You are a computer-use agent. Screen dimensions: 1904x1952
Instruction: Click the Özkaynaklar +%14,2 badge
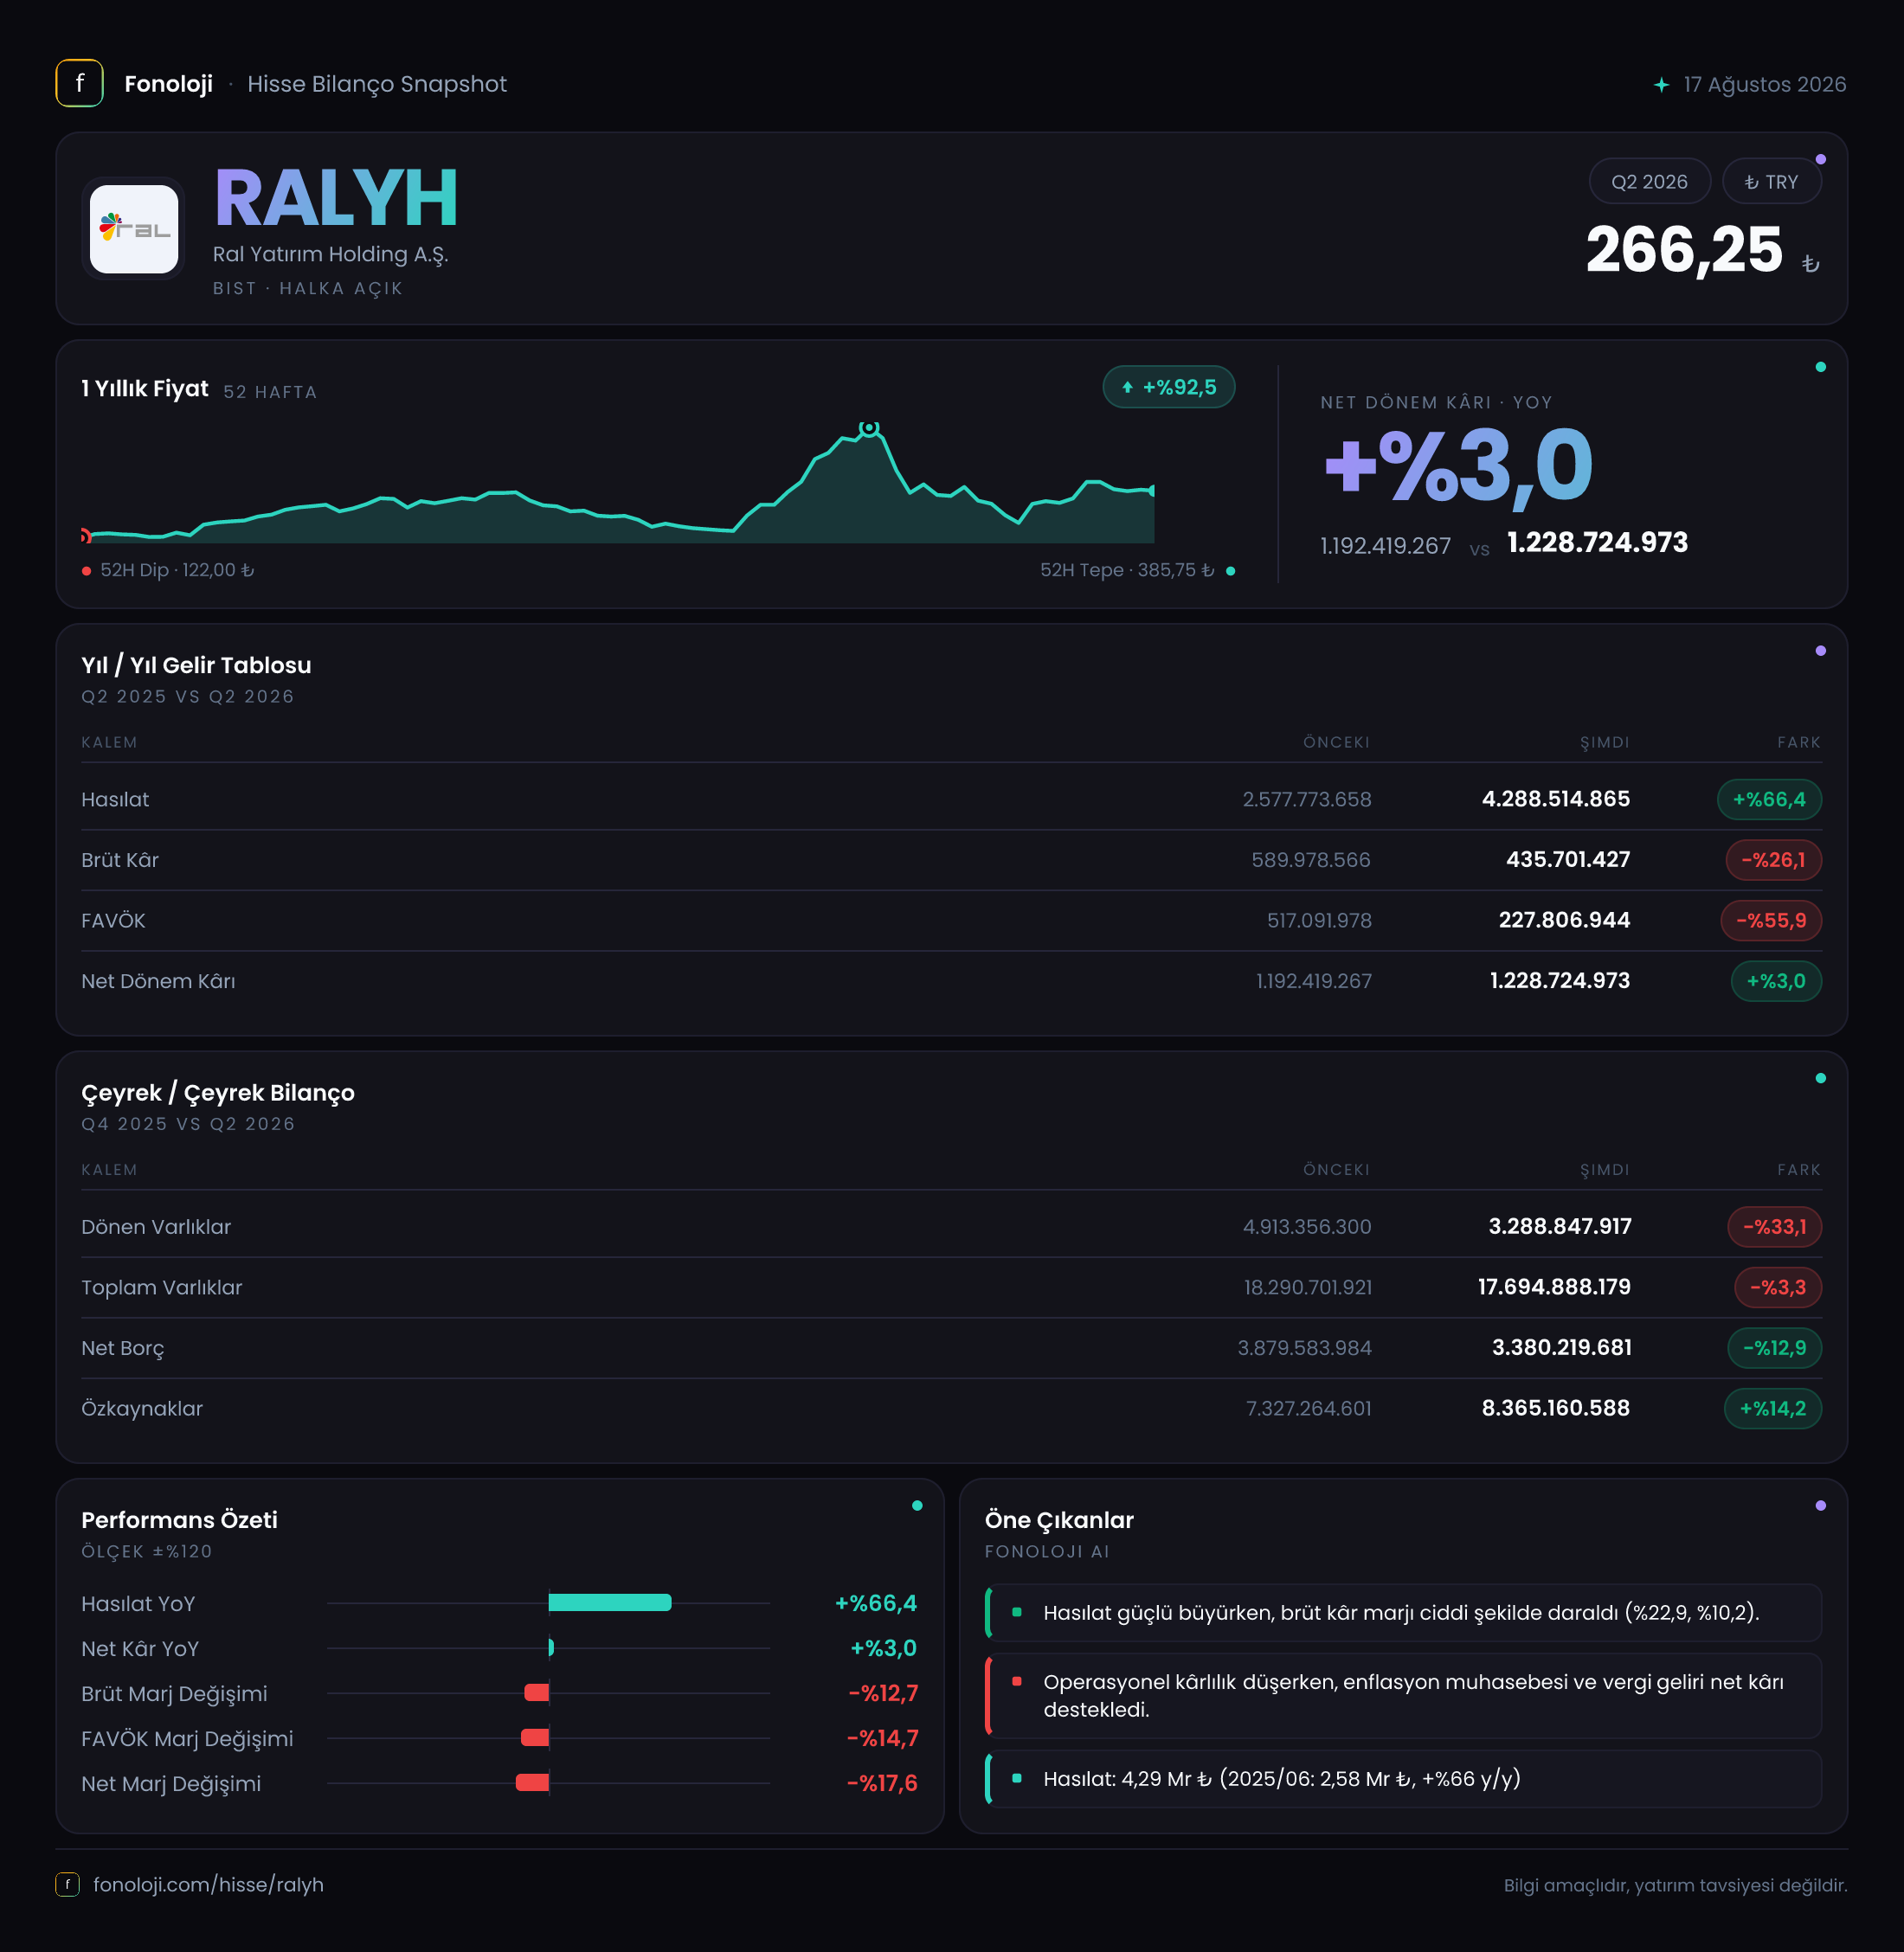coord(1772,1408)
